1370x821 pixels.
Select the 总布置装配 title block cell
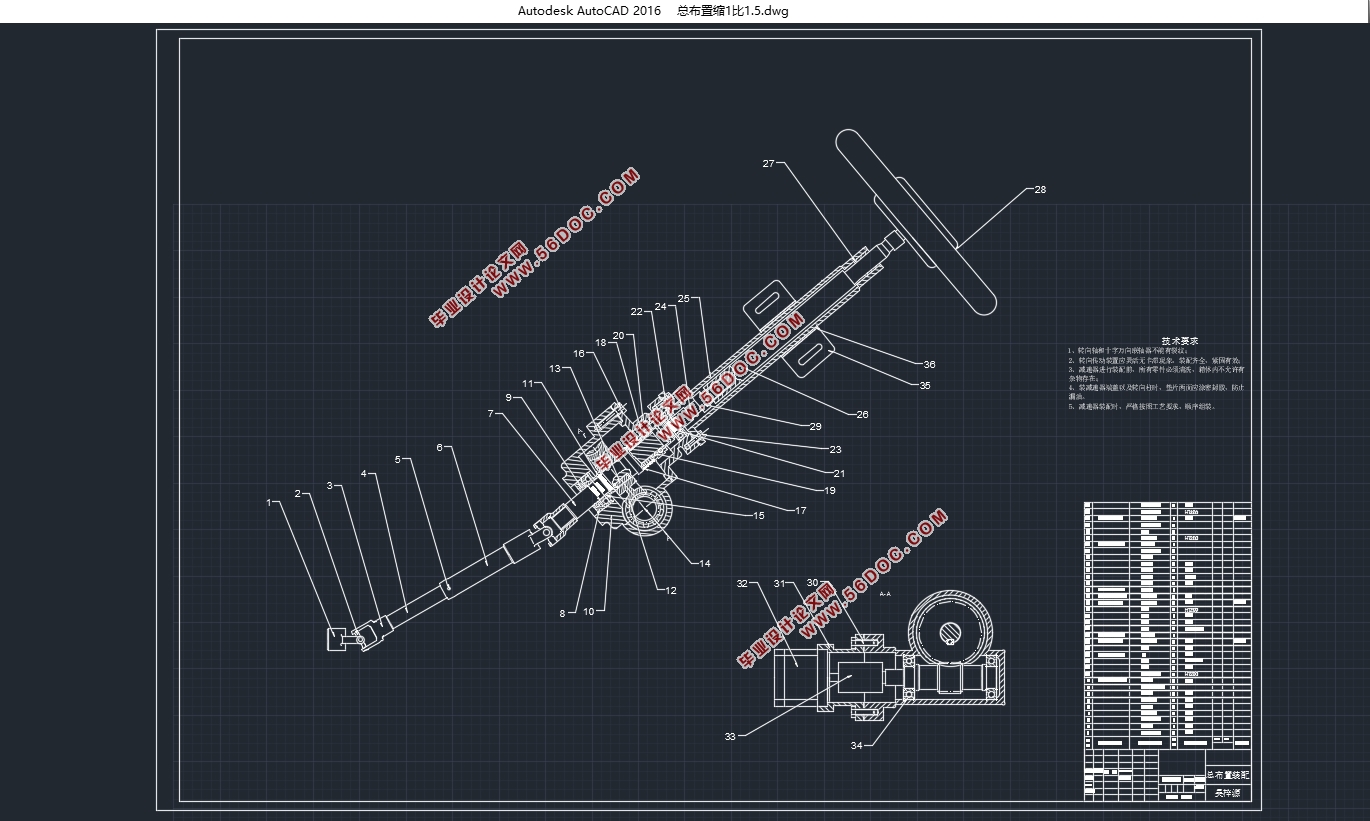click(1227, 775)
